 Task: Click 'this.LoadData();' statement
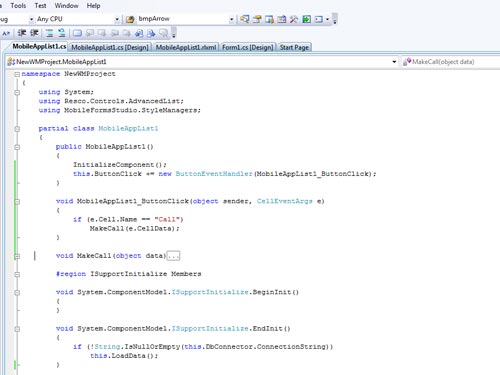tap(124, 356)
